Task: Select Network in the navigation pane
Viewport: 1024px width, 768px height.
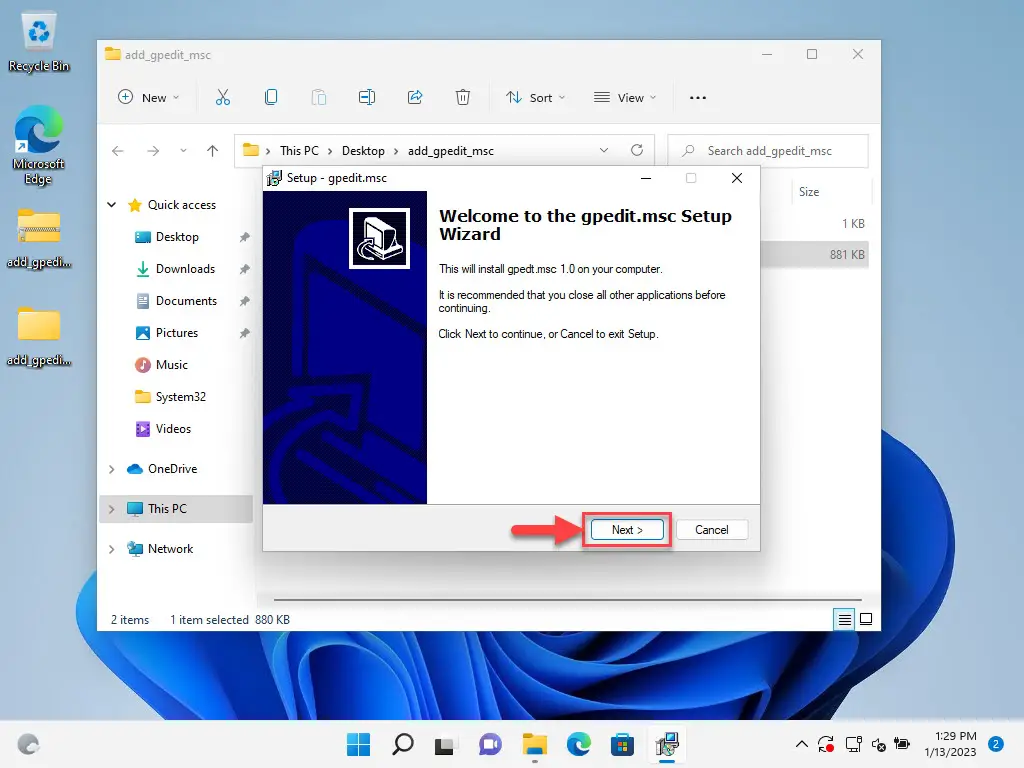Action: coord(170,549)
